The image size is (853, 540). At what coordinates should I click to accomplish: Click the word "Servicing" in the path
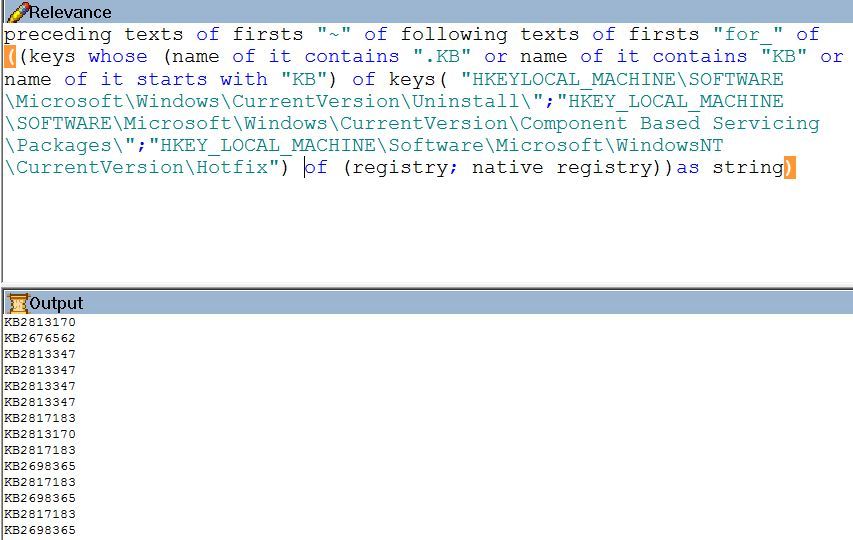(x=766, y=123)
